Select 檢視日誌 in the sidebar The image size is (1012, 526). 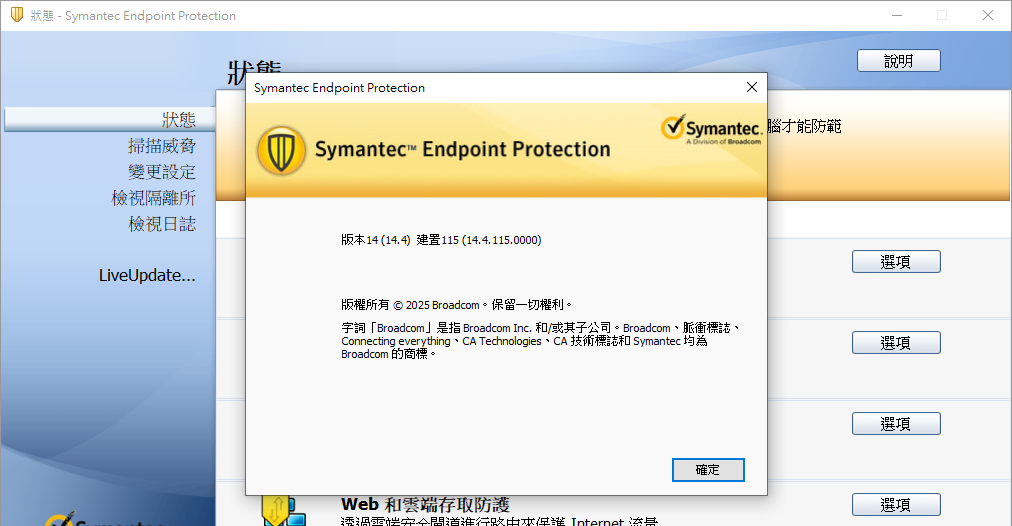point(162,224)
